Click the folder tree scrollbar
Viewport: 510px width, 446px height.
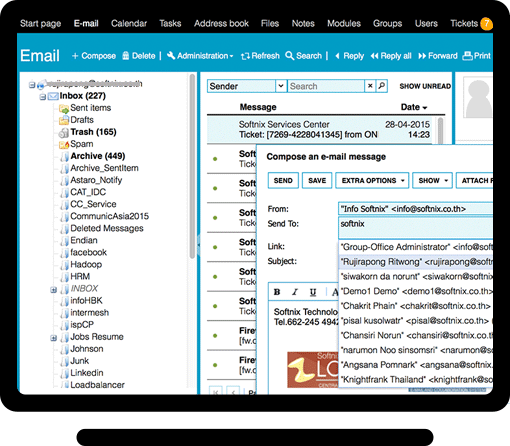coord(192,166)
